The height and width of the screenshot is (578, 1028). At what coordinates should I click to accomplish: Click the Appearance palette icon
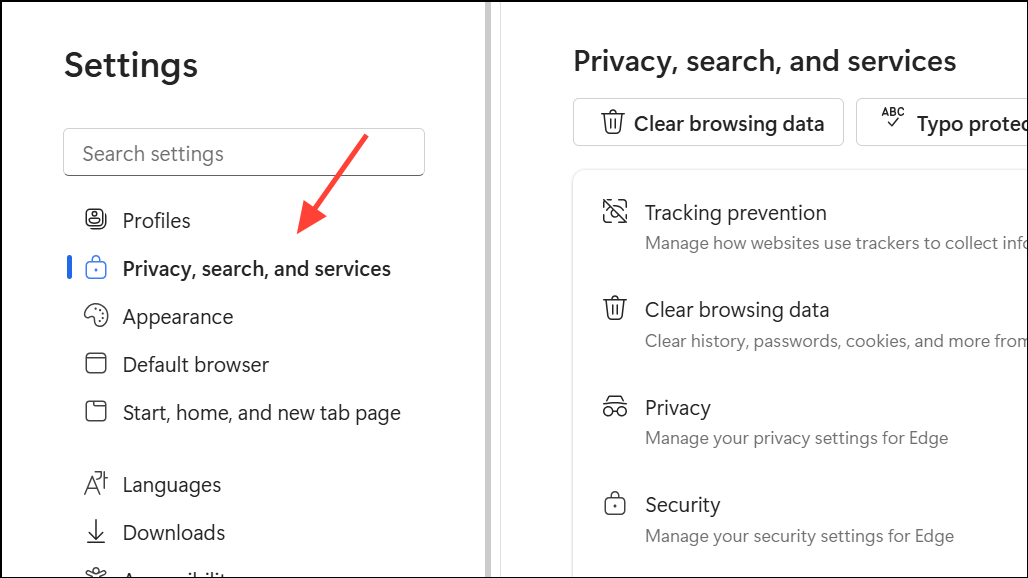pyautogui.click(x=96, y=316)
